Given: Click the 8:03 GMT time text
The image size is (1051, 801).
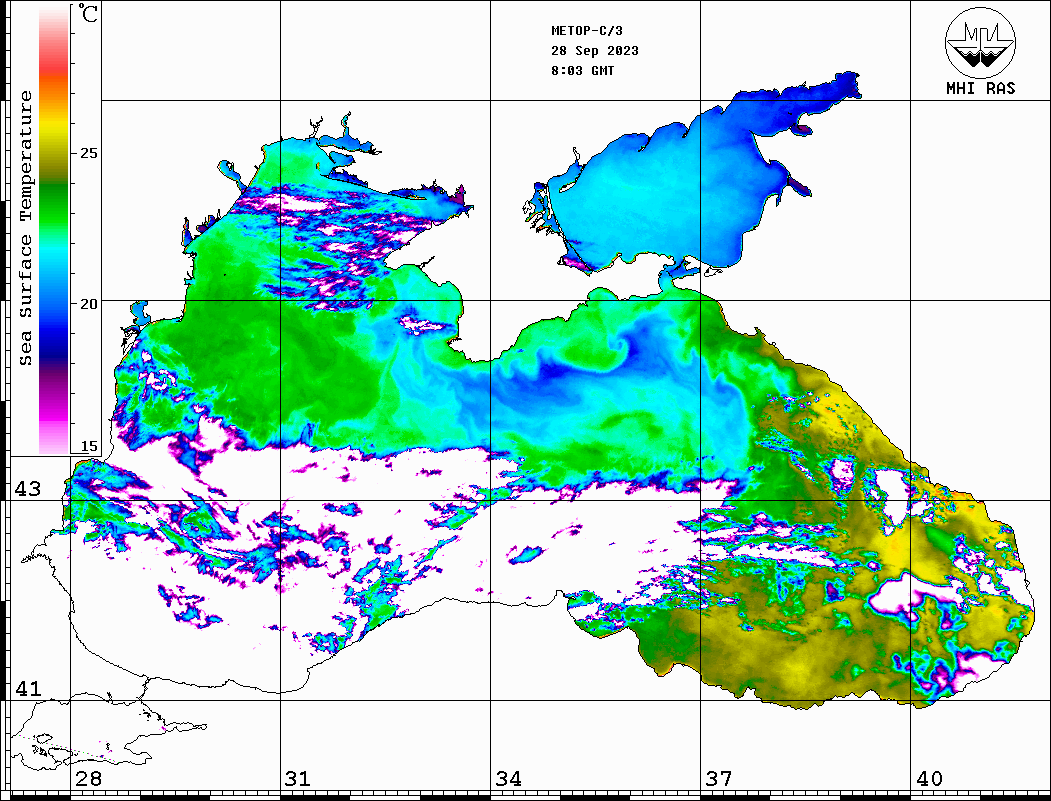Looking at the screenshot, I should pos(582,71).
